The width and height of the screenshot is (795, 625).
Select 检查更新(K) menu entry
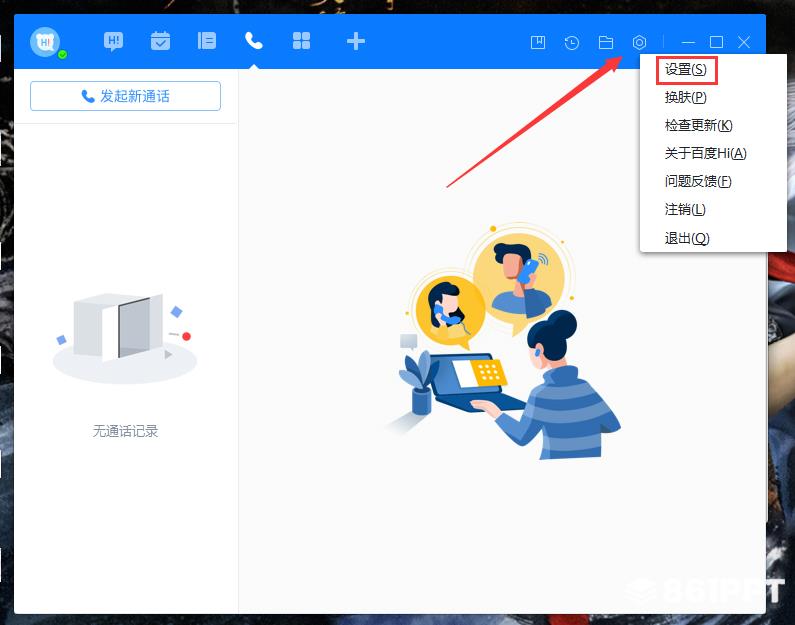pyautogui.click(x=698, y=125)
